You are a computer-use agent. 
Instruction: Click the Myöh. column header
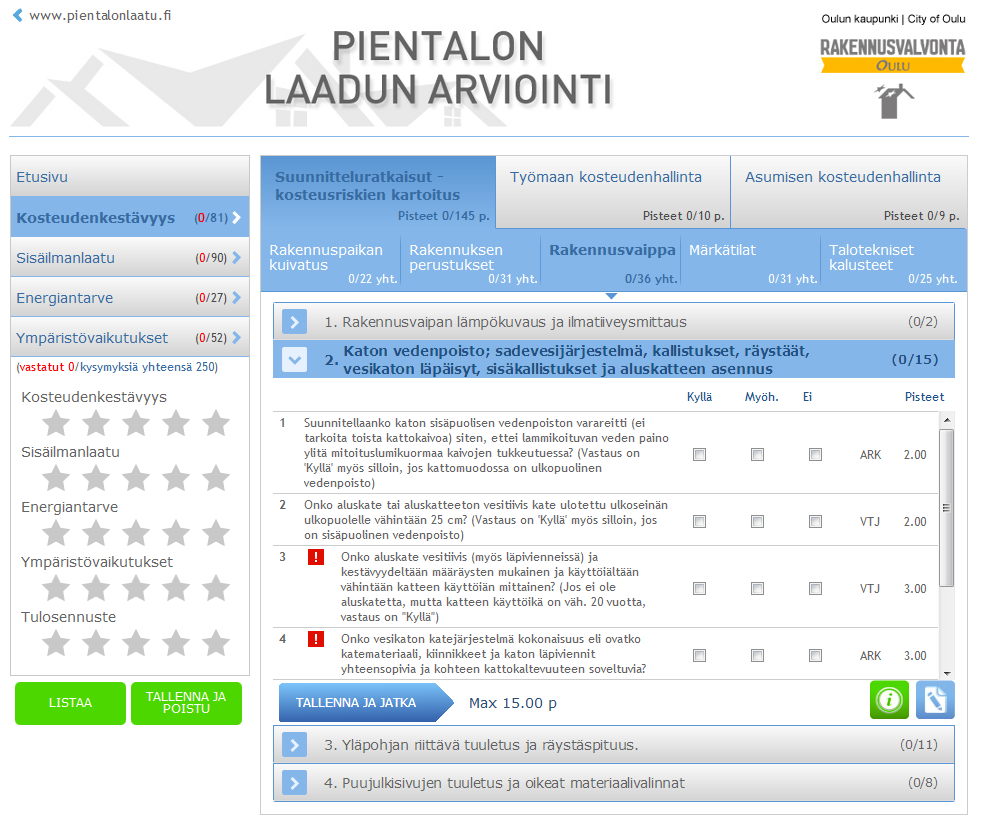[x=761, y=396]
